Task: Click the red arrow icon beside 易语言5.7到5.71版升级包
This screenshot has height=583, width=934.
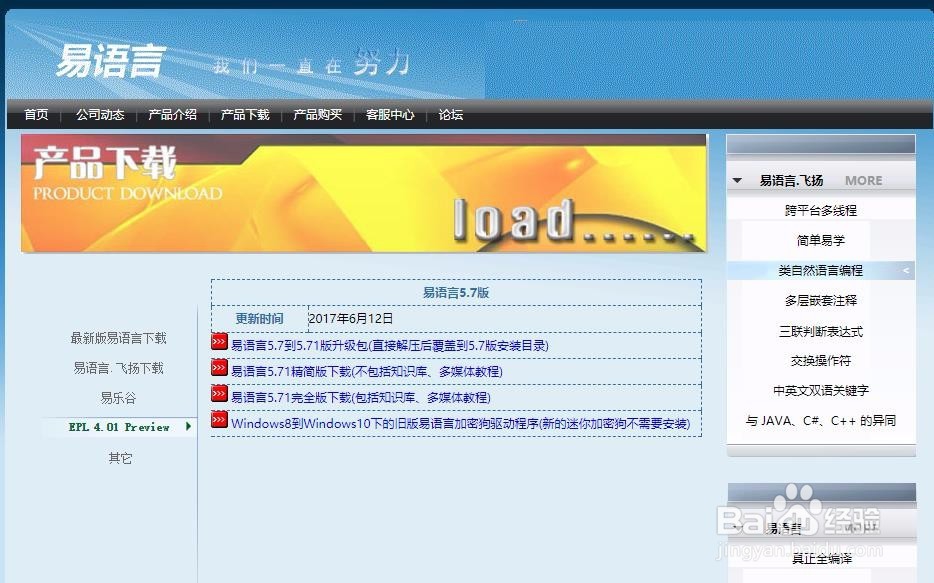Action: (219, 341)
